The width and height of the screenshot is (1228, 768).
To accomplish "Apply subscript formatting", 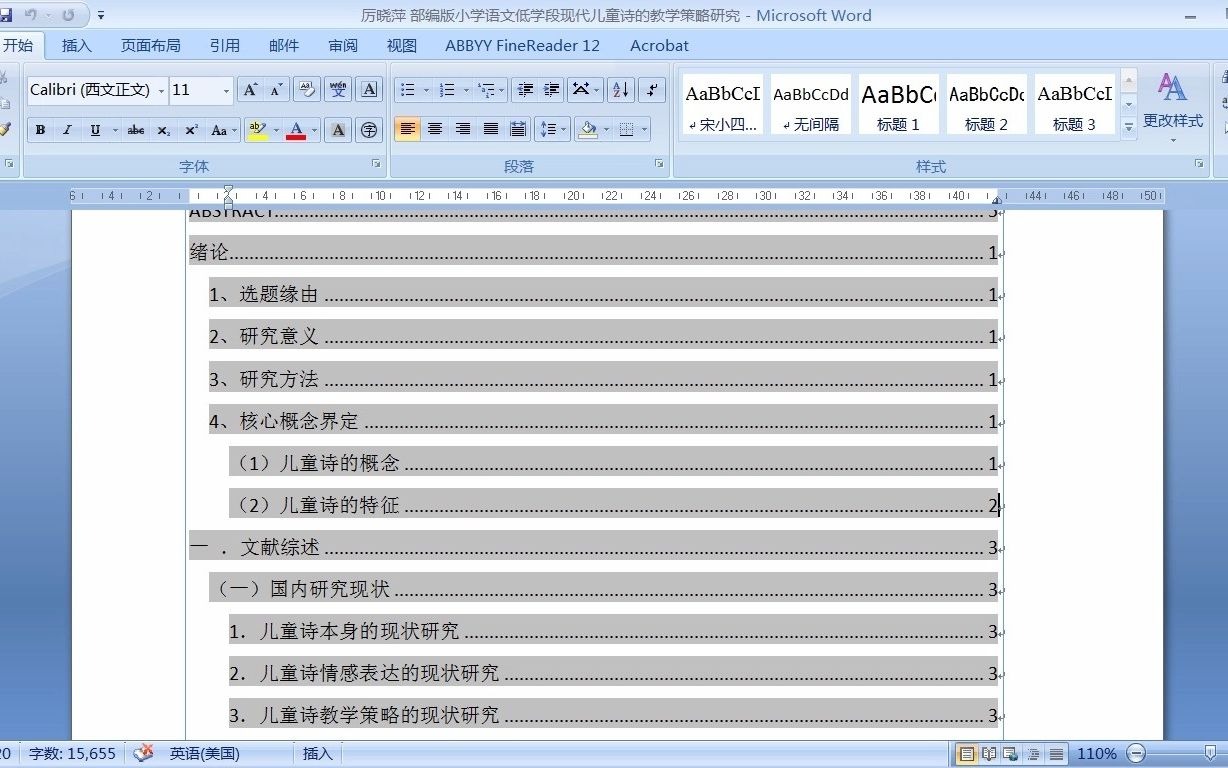I will pos(163,129).
